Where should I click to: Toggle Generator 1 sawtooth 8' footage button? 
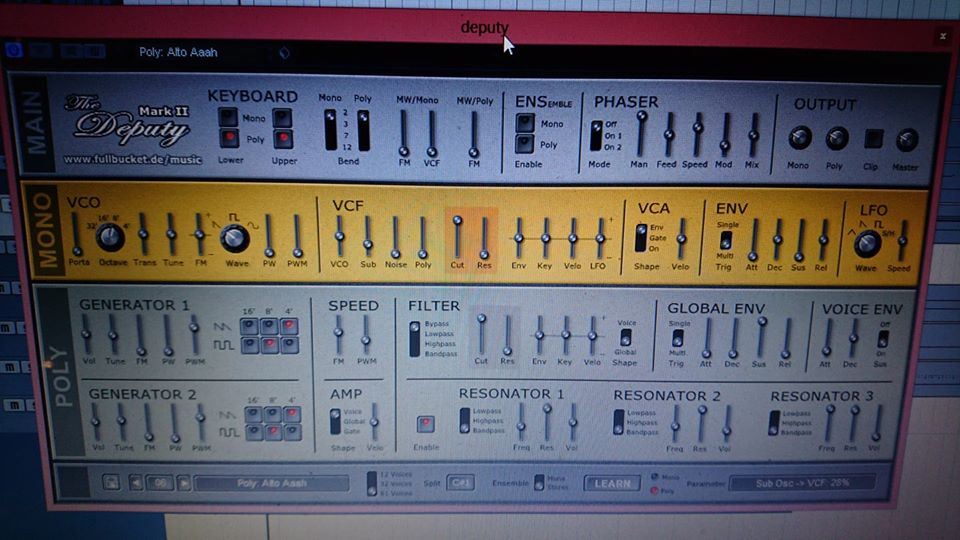[x=269, y=326]
